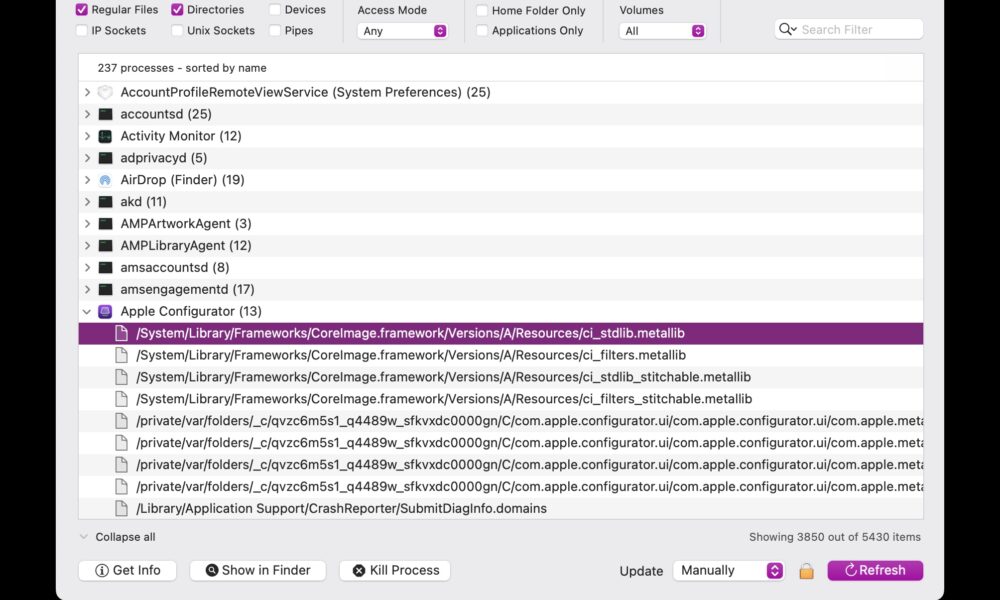Image resolution: width=1000 pixels, height=600 pixels.
Task: Expand the amsengagementd (17) process
Action: (87, 289)
